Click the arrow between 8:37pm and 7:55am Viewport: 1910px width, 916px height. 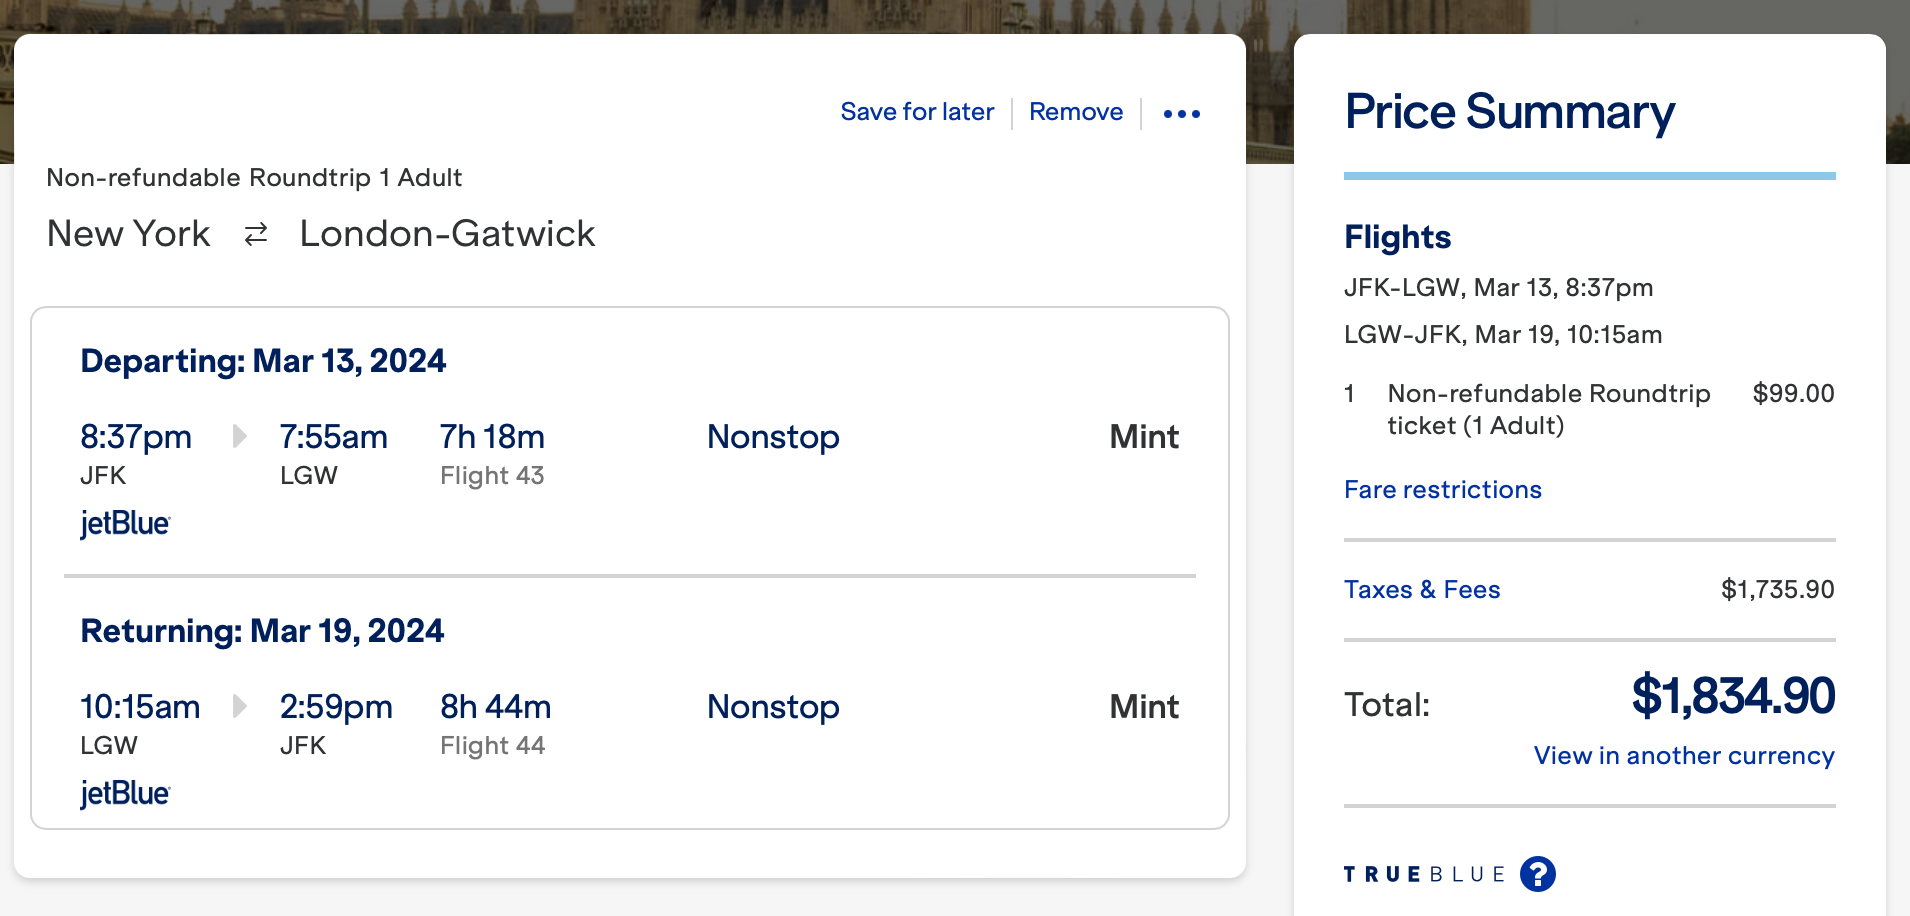click(x=239, y=436)
